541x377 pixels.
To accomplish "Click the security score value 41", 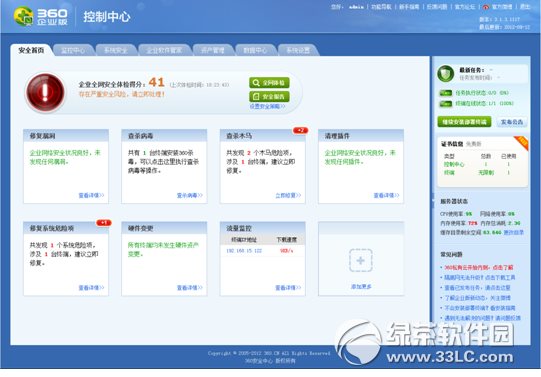I will click(156, 82).
